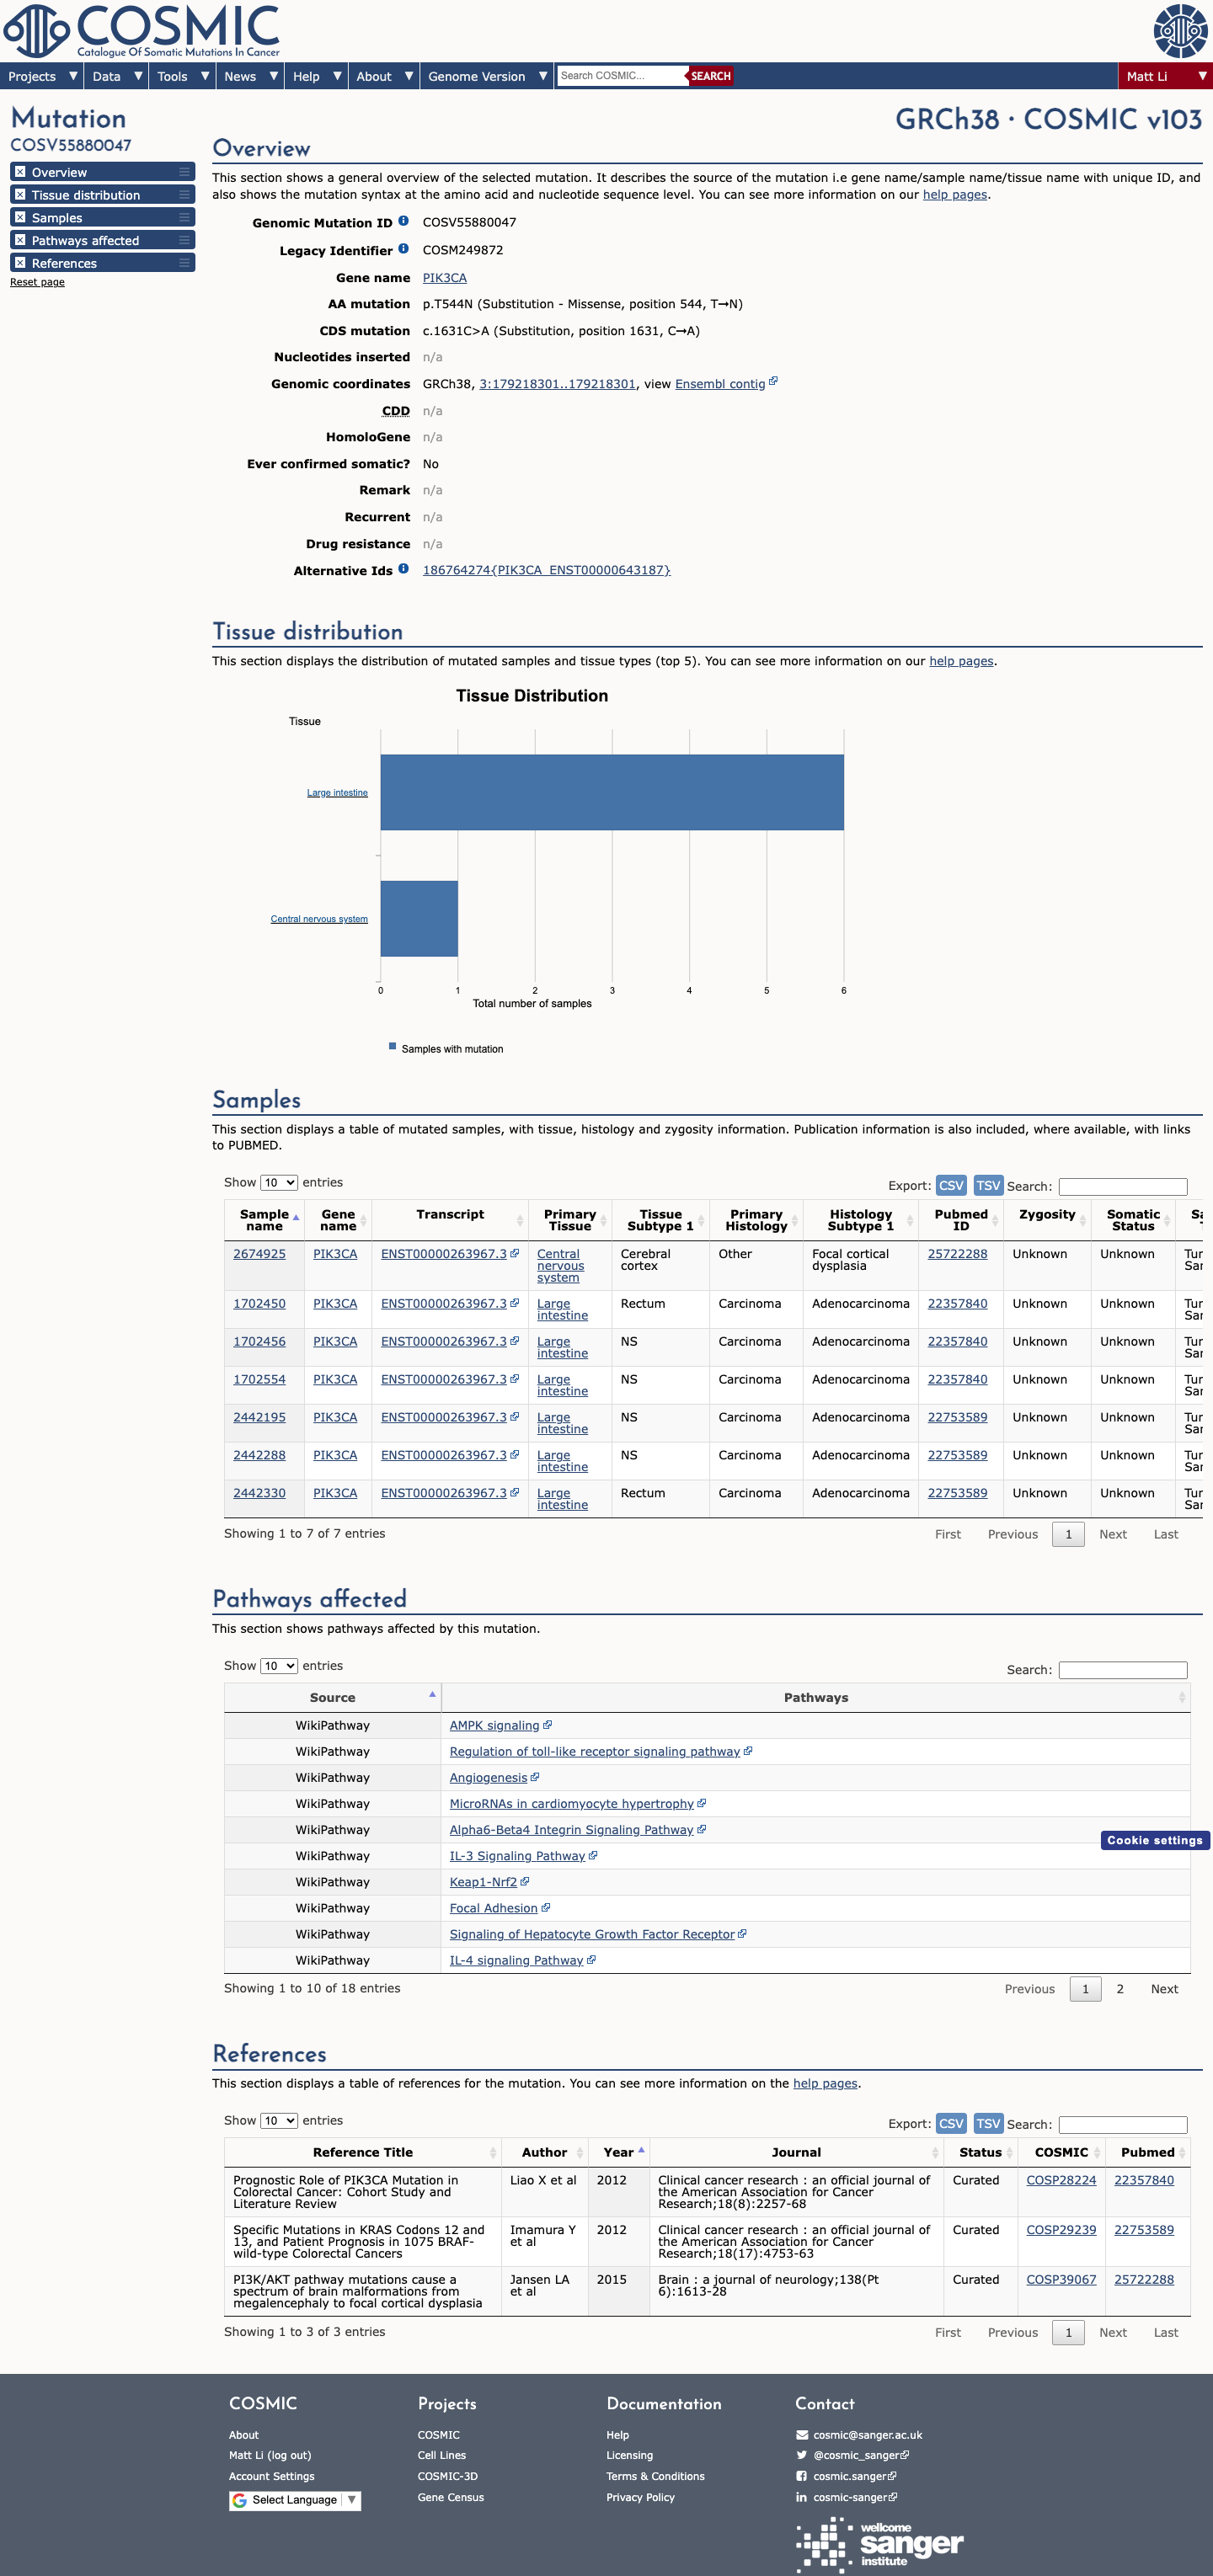The height and width of the screenshot is (2576, 1213).
Task: Open the Help menu in the navbar
Action: point(316,76)
